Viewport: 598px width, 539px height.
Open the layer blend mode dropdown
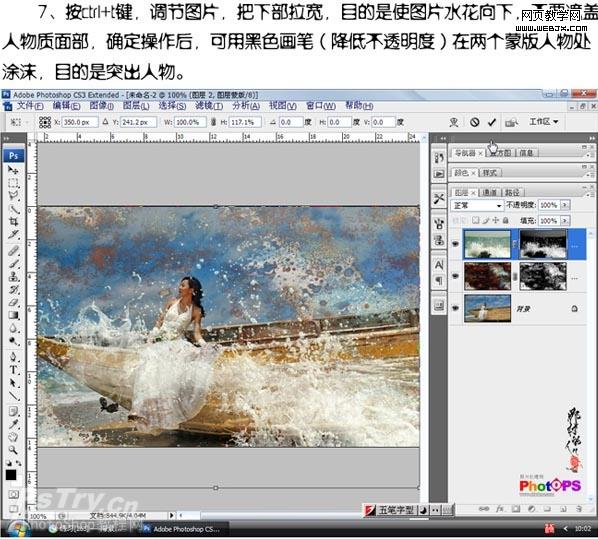click(x=477, y=206)
